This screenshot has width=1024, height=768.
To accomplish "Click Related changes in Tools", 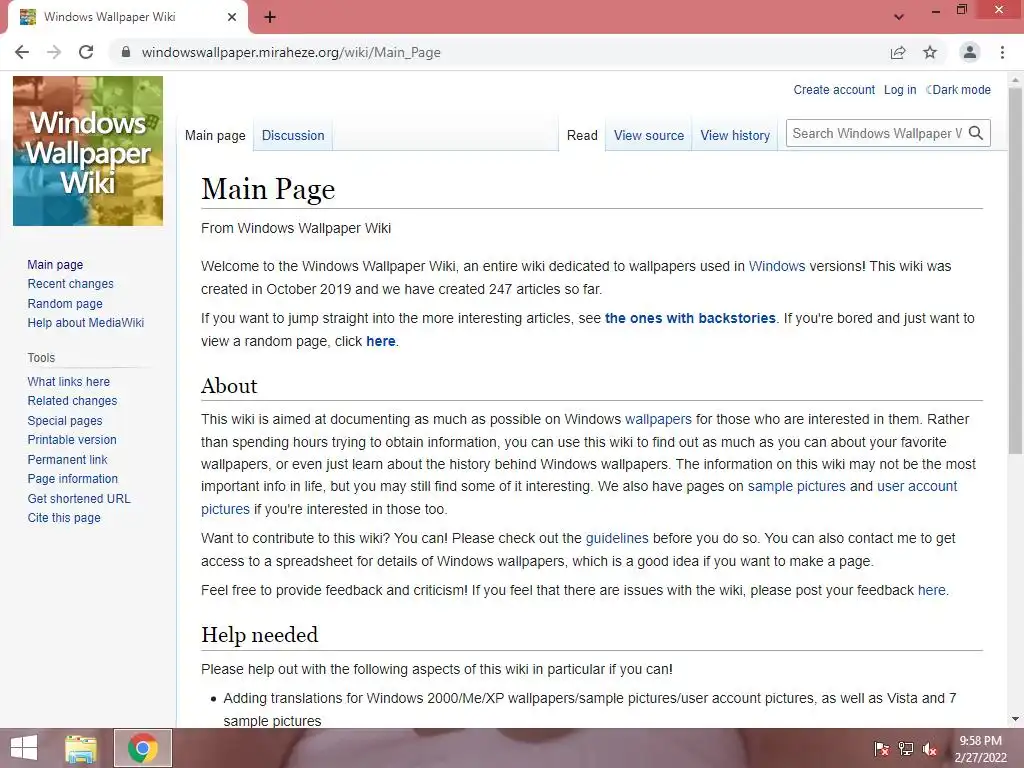I will click(72, 401).
